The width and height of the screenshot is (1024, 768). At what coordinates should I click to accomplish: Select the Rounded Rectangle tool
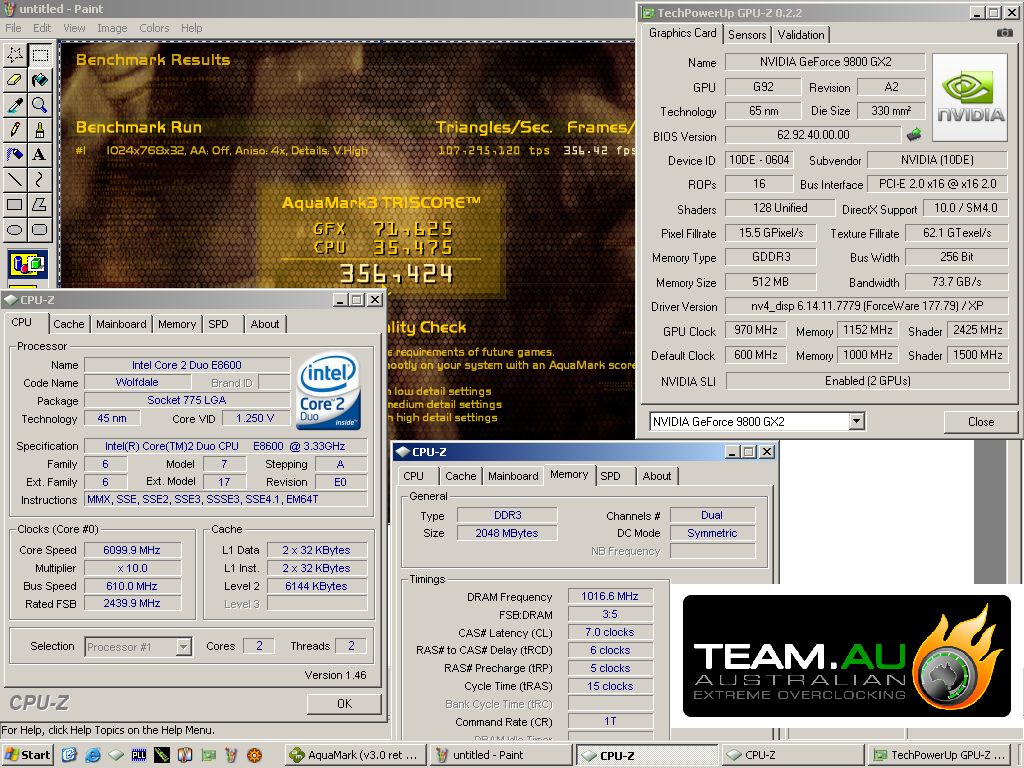[x=40, y=229]
